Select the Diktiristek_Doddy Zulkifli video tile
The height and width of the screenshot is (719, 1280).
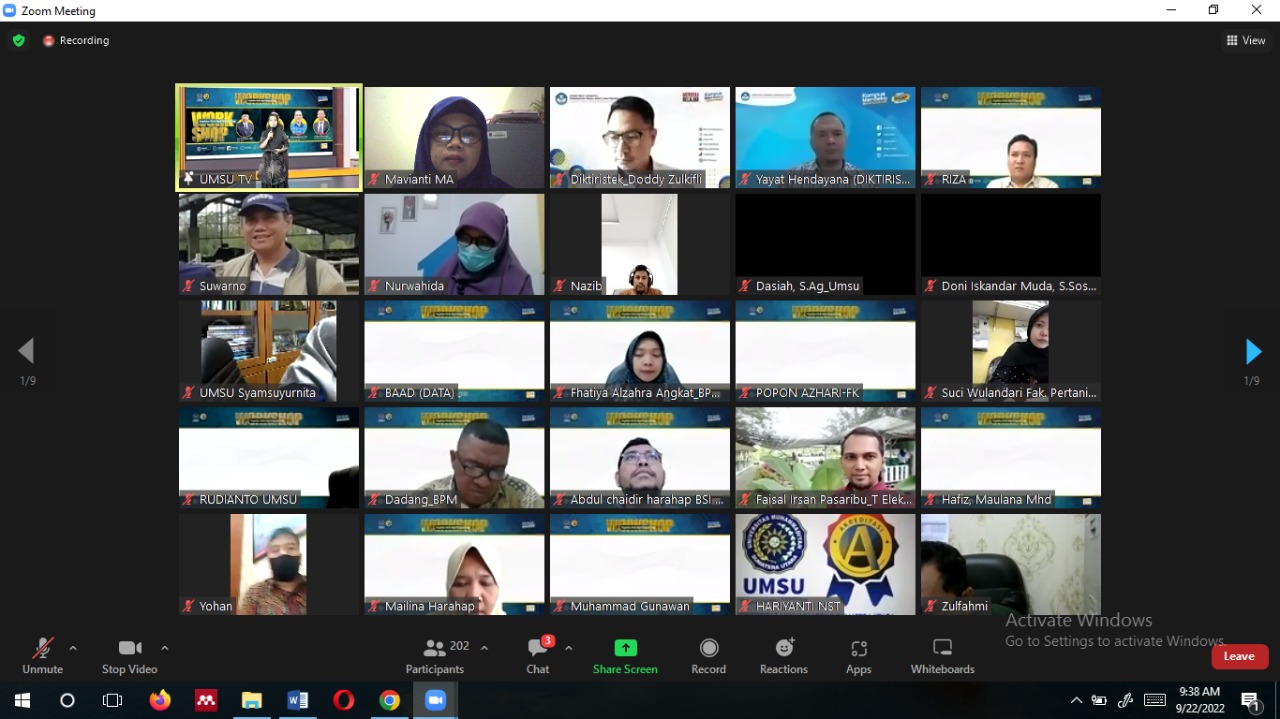pos(640,137)
